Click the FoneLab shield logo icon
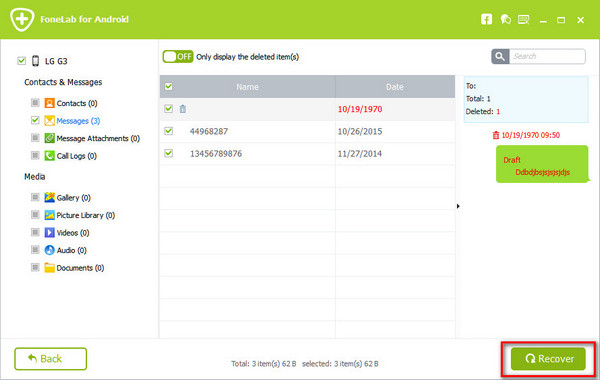The height and width of the screenshot is (380, 600). 22,19
